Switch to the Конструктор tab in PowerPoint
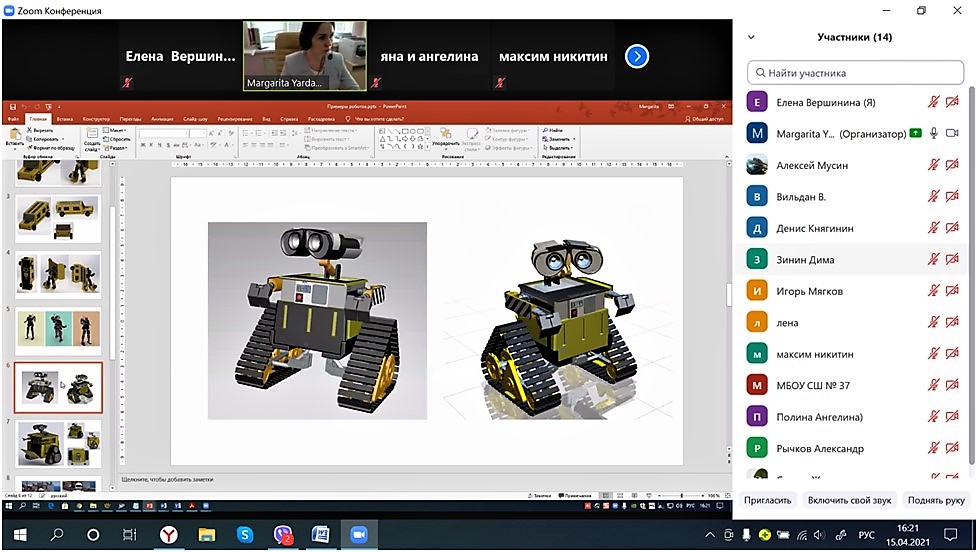The image size is (978, 552). 96,119
